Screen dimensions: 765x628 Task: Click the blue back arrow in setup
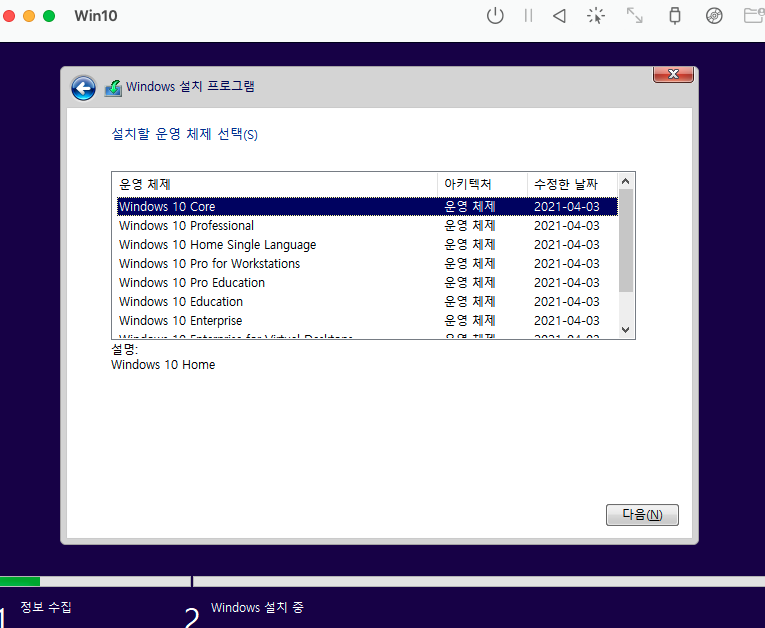83,88
